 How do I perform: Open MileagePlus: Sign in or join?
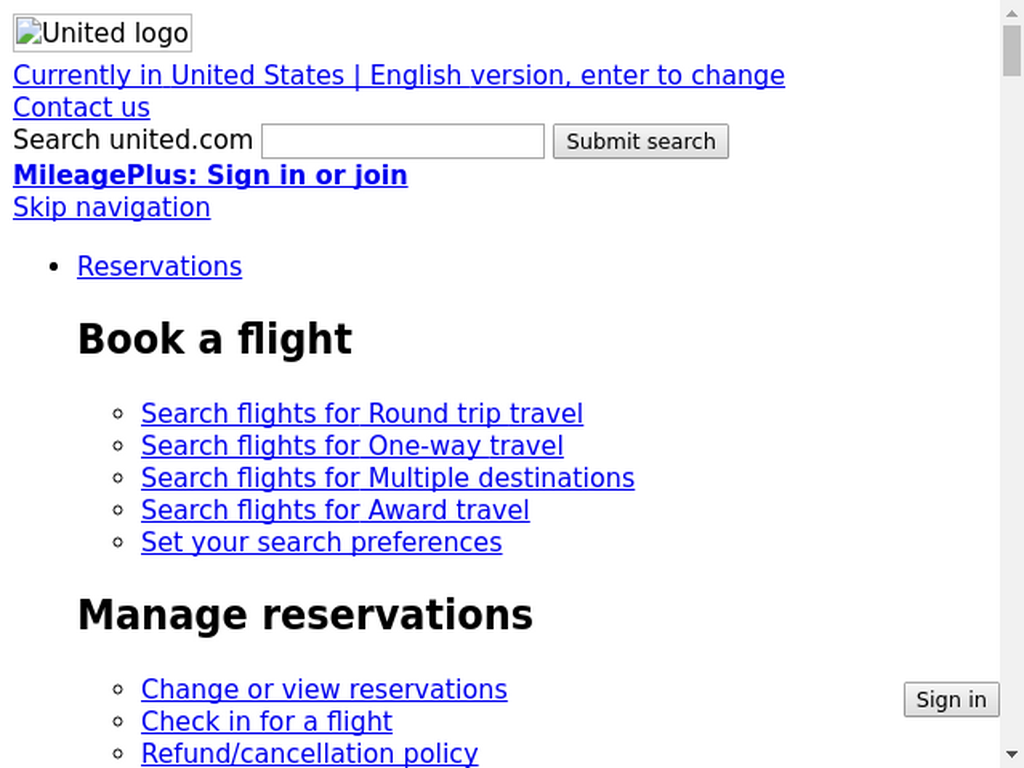point(210,175)
